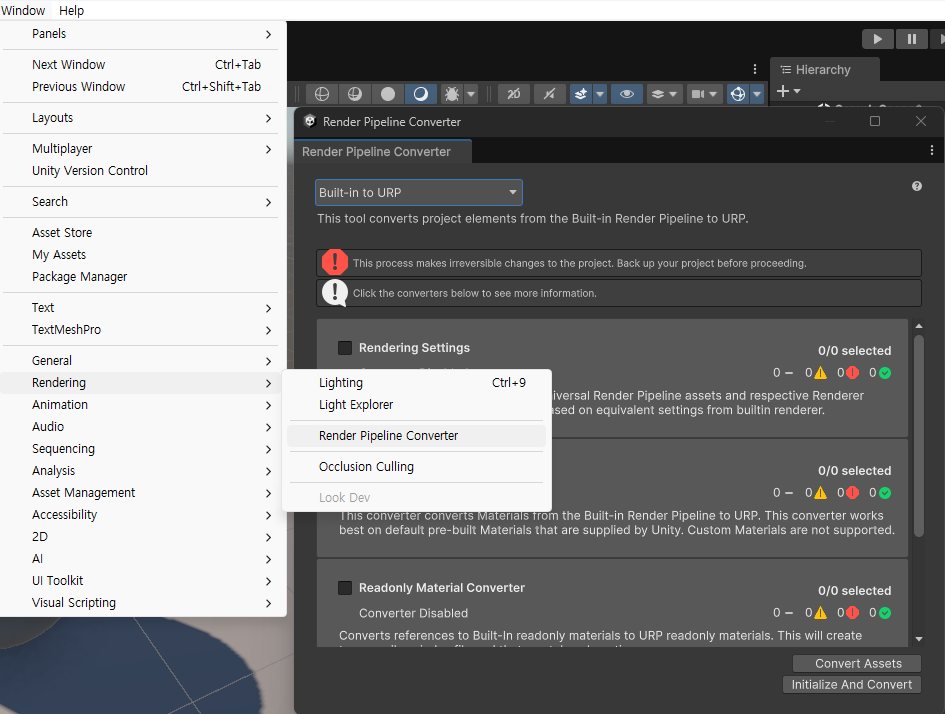945x714 pixels.
Task: Click the plus icon in Hierarchy panel
Action: tap(783, 91)
